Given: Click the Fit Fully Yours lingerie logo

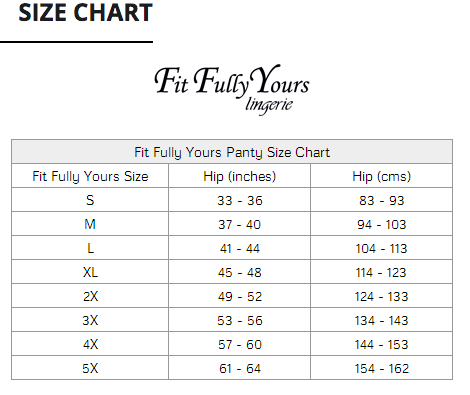Looking at the screenshot, I should pos(232,89).
